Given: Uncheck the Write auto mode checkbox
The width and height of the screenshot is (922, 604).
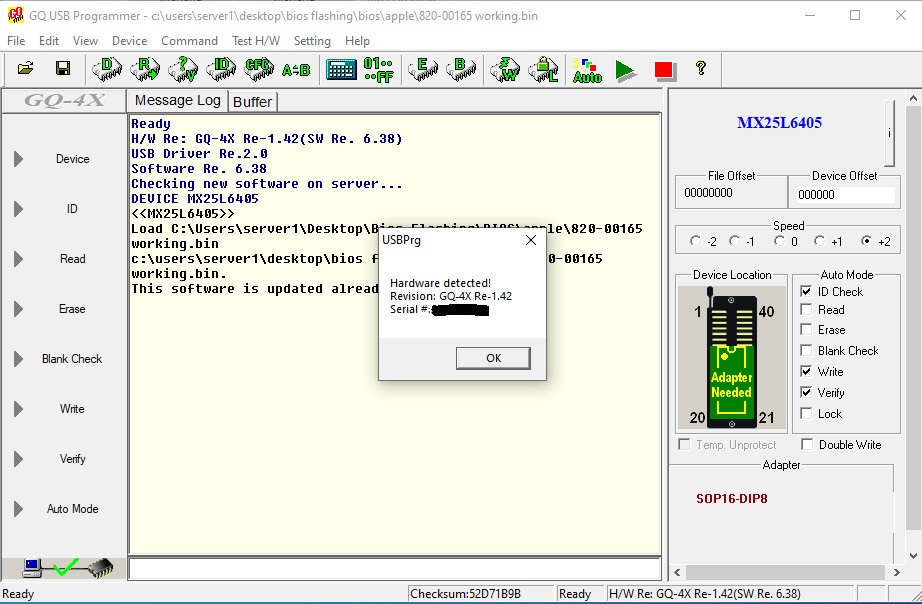Looking at the screenshot, I should point(806,372).
